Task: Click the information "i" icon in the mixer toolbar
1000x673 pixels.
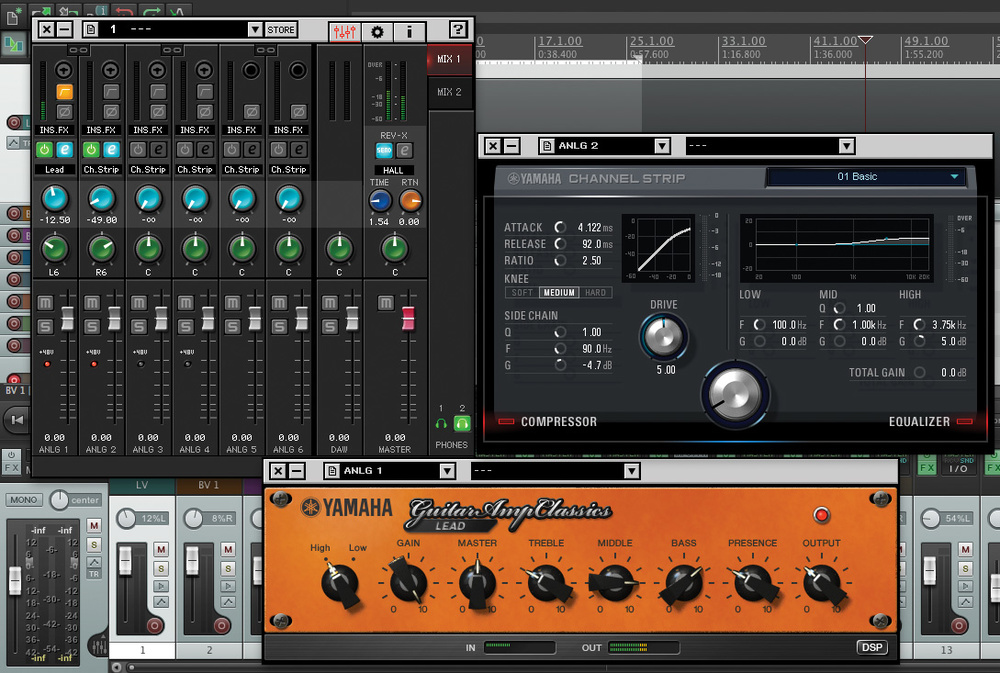Action: [x=409, y=31]
